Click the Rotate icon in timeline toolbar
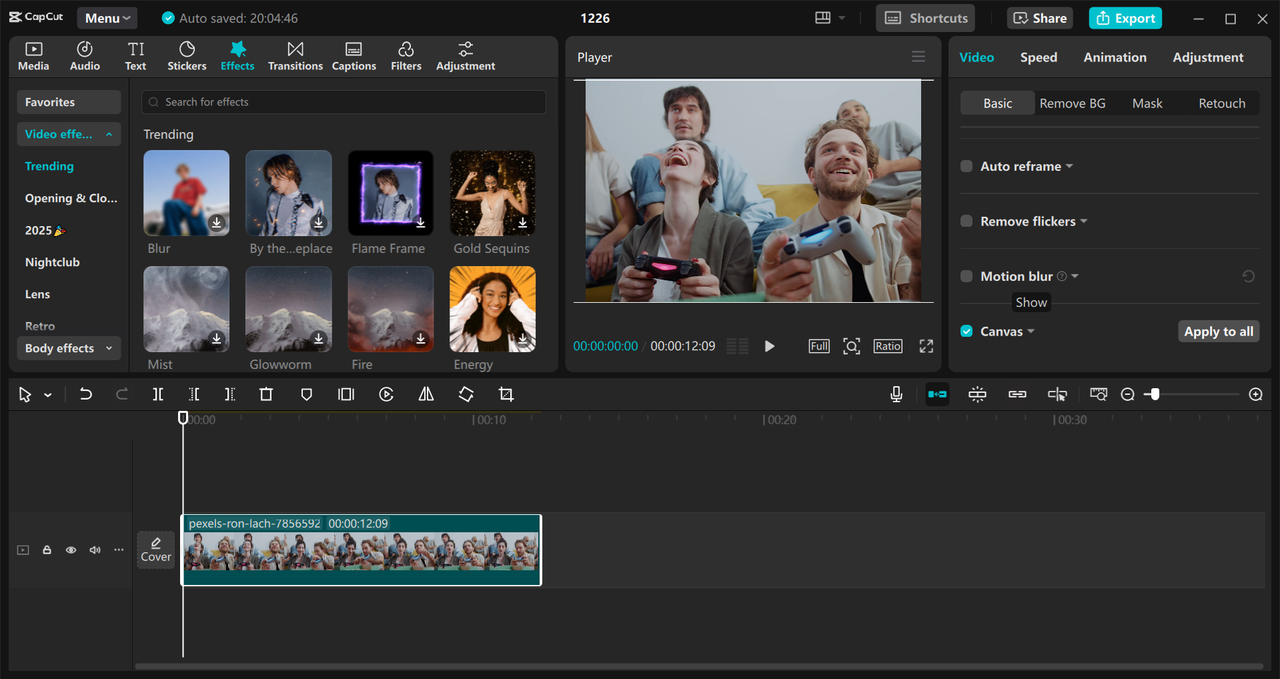1280x679 pixels. click(x=466, y=395)
